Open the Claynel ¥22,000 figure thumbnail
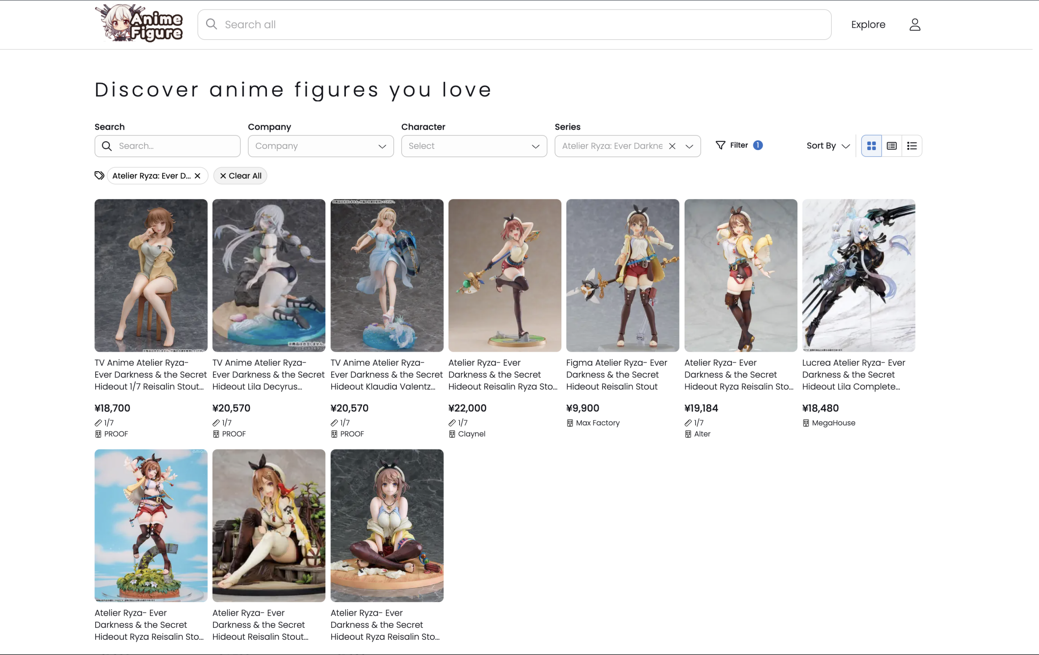 point(505,275)
